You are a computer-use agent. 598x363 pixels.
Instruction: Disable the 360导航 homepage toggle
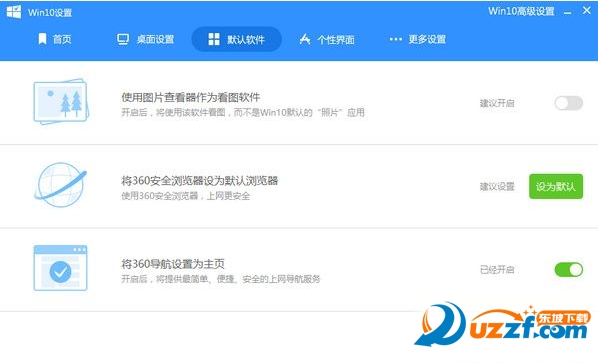point(568,270)
